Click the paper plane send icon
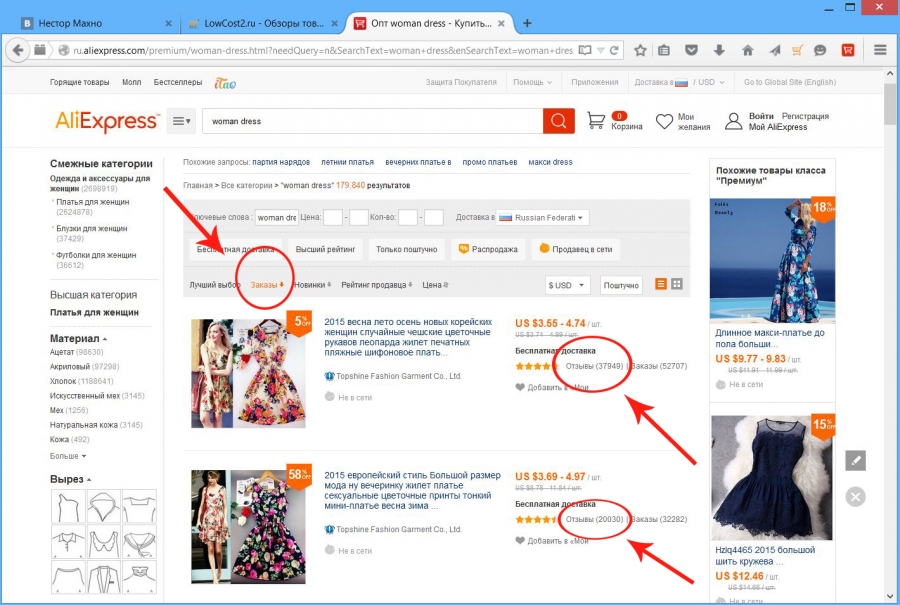900x605 pixels. point(775,51)
